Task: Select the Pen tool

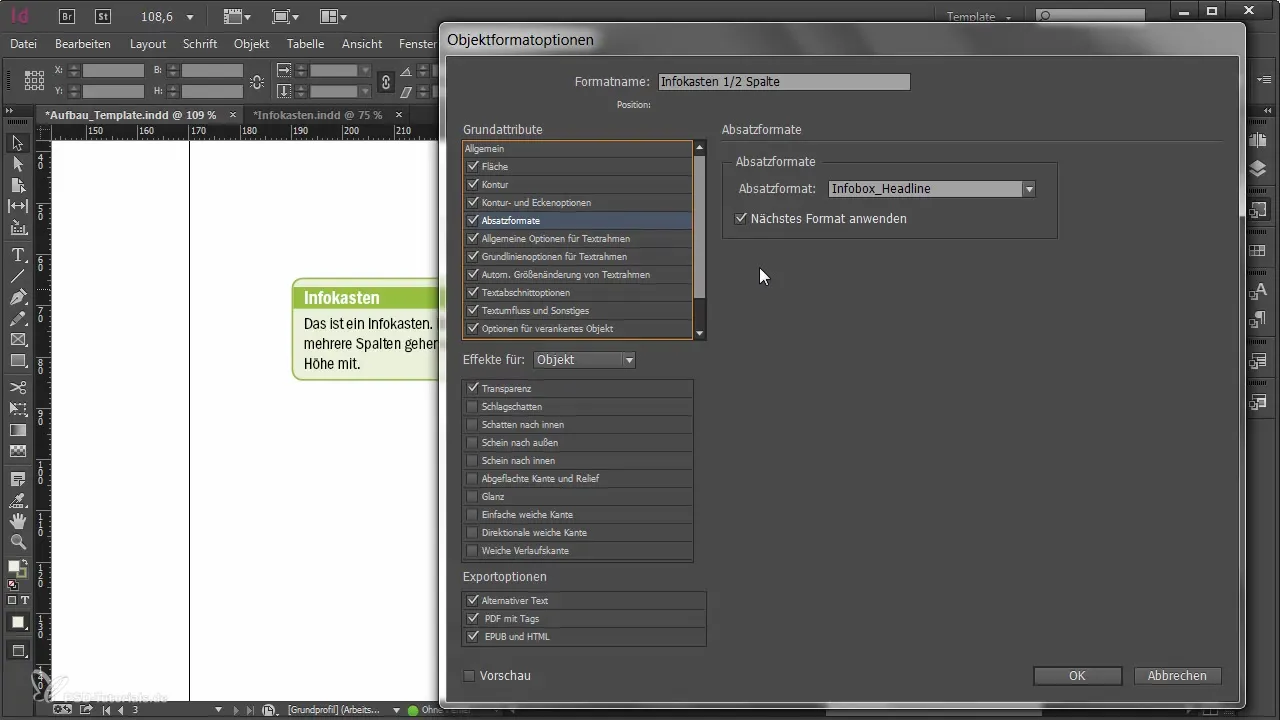Action: [x=17, y=297]
